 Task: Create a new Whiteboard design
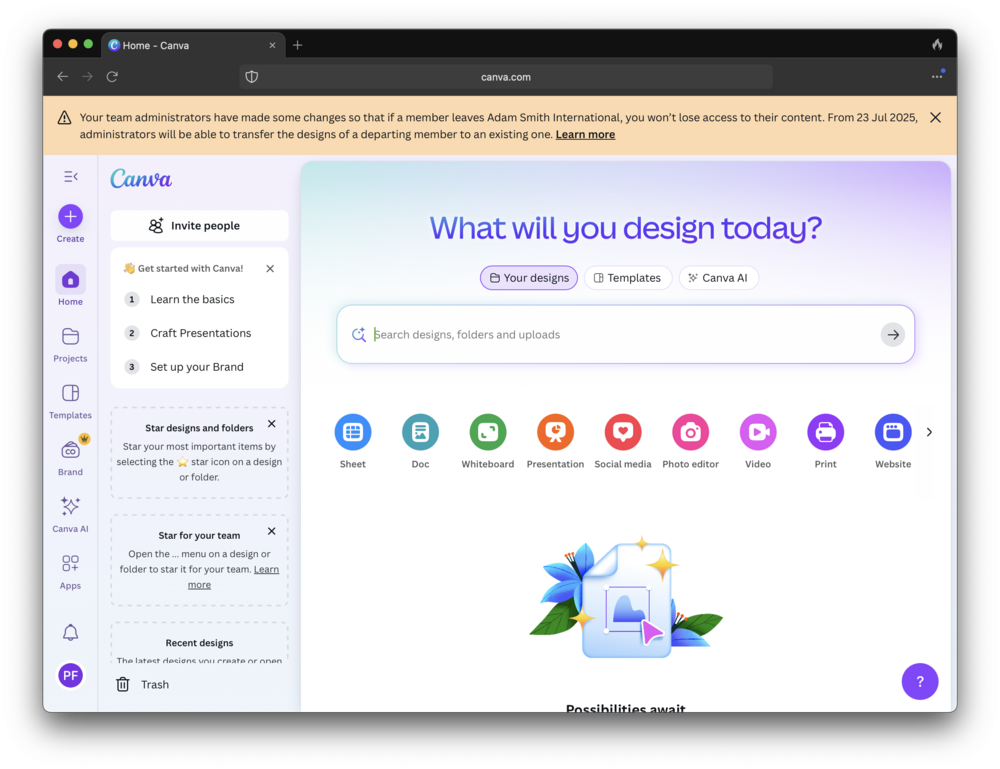pos(488,432)
